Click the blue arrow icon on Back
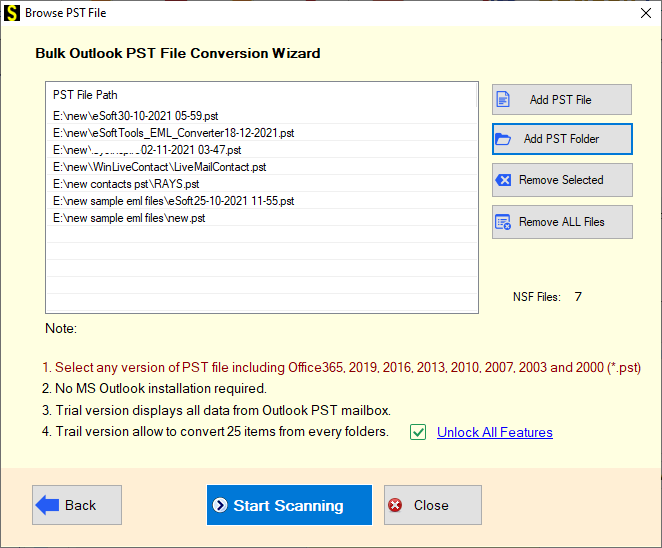 (x=47, y=505)
